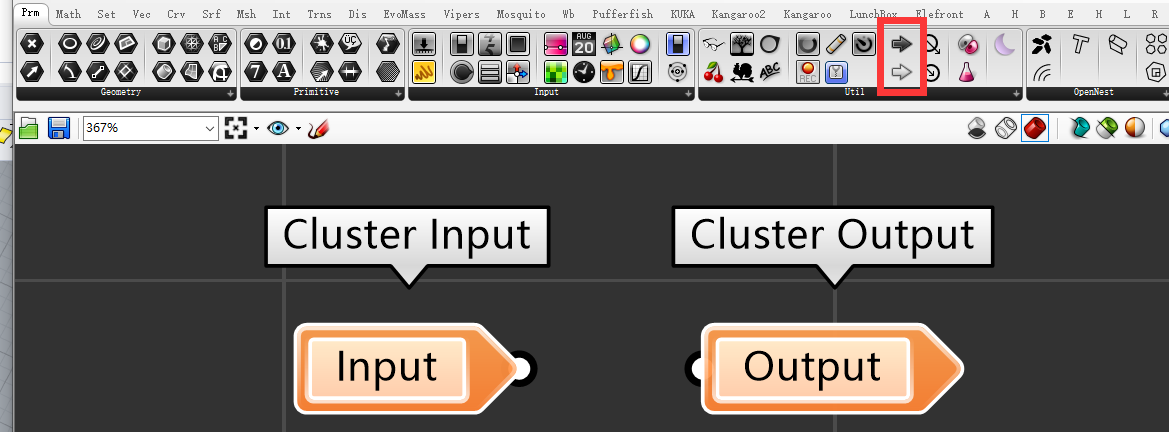This screenshot has height=432, width=1169.
Task: Select the Cluster Output arrow component
Action: click(x=902, y=72)
